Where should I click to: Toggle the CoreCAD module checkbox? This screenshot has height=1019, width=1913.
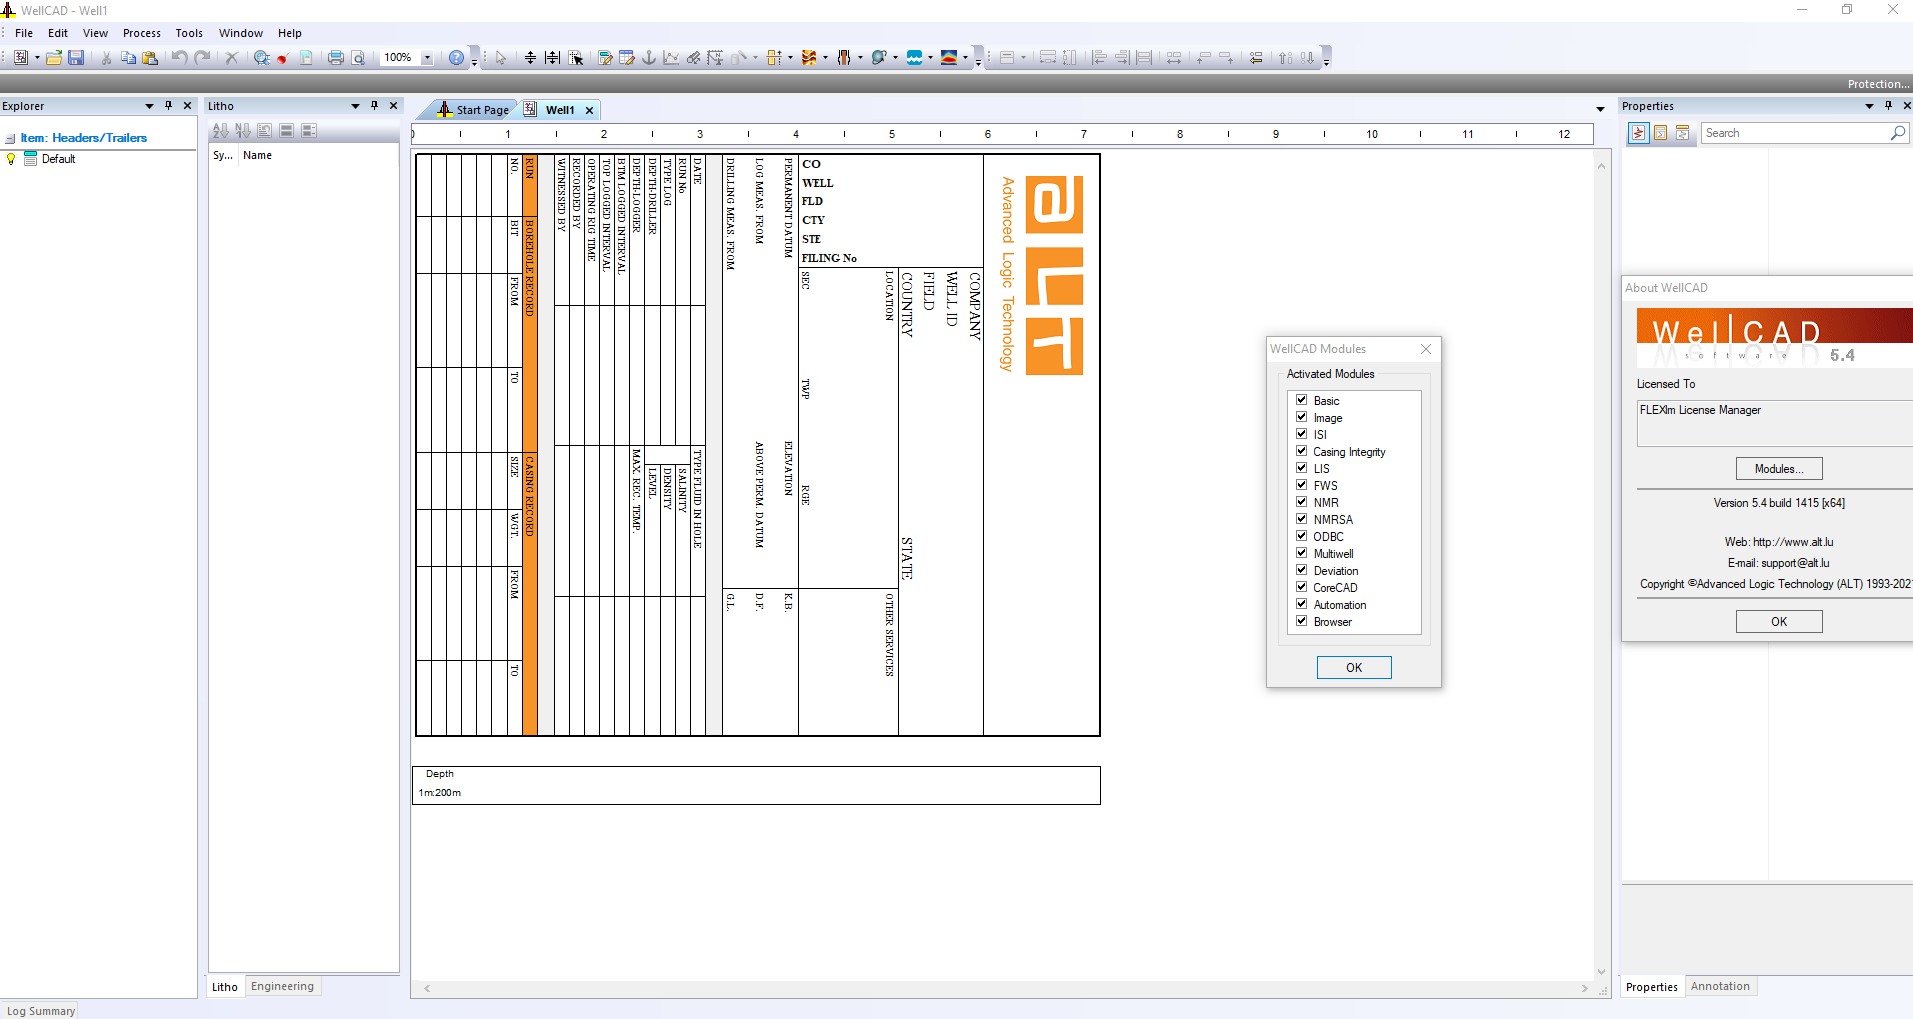coord(1301,587)
